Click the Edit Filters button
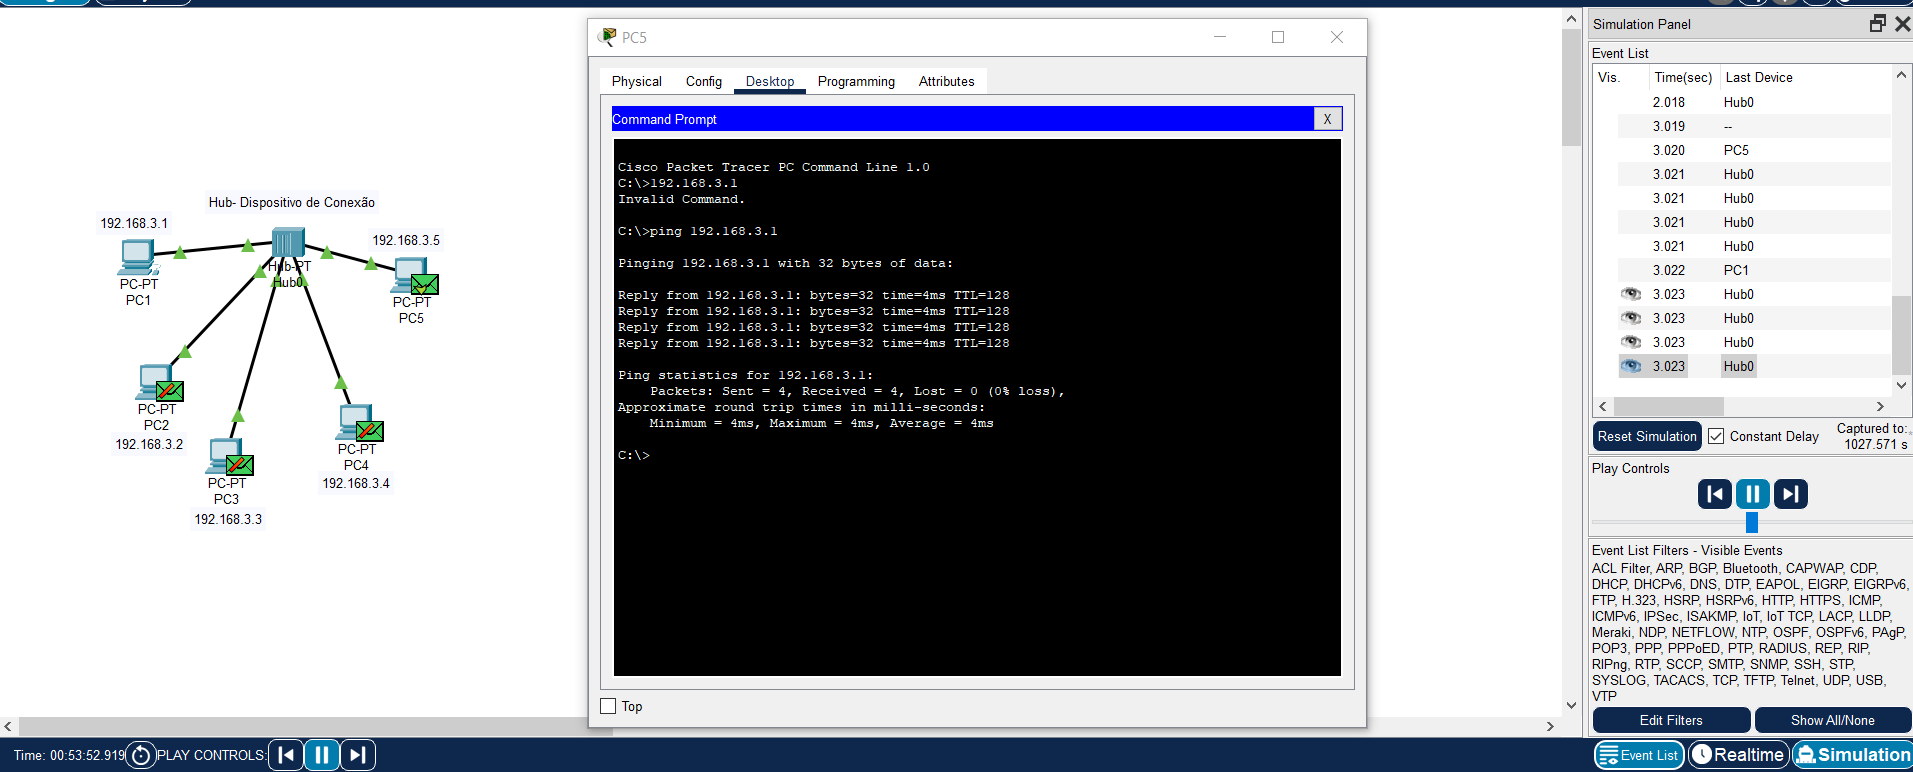Image resolution: width=1913 pixels, height=772 pixels. coord(1671,720)
